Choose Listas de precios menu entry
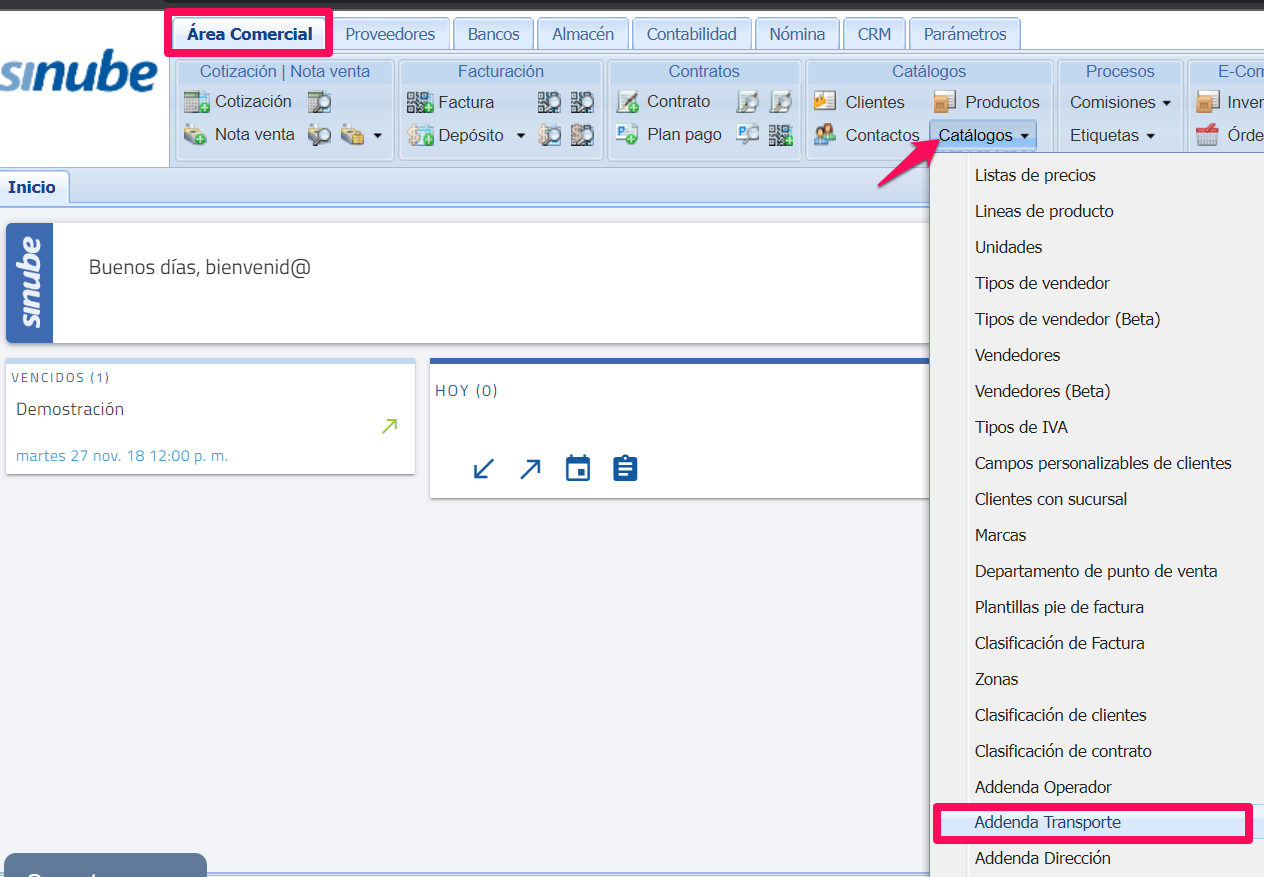Image resolution: width=1264 pixels, height=877 pixels. click(1035, 175)
